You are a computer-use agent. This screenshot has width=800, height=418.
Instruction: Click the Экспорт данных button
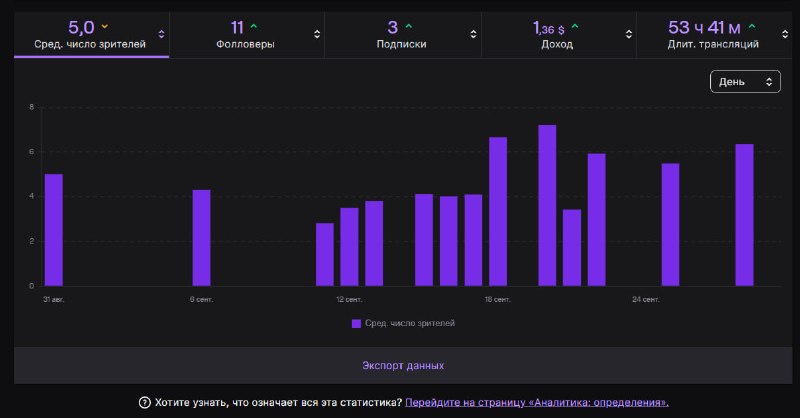pos(403,365)
